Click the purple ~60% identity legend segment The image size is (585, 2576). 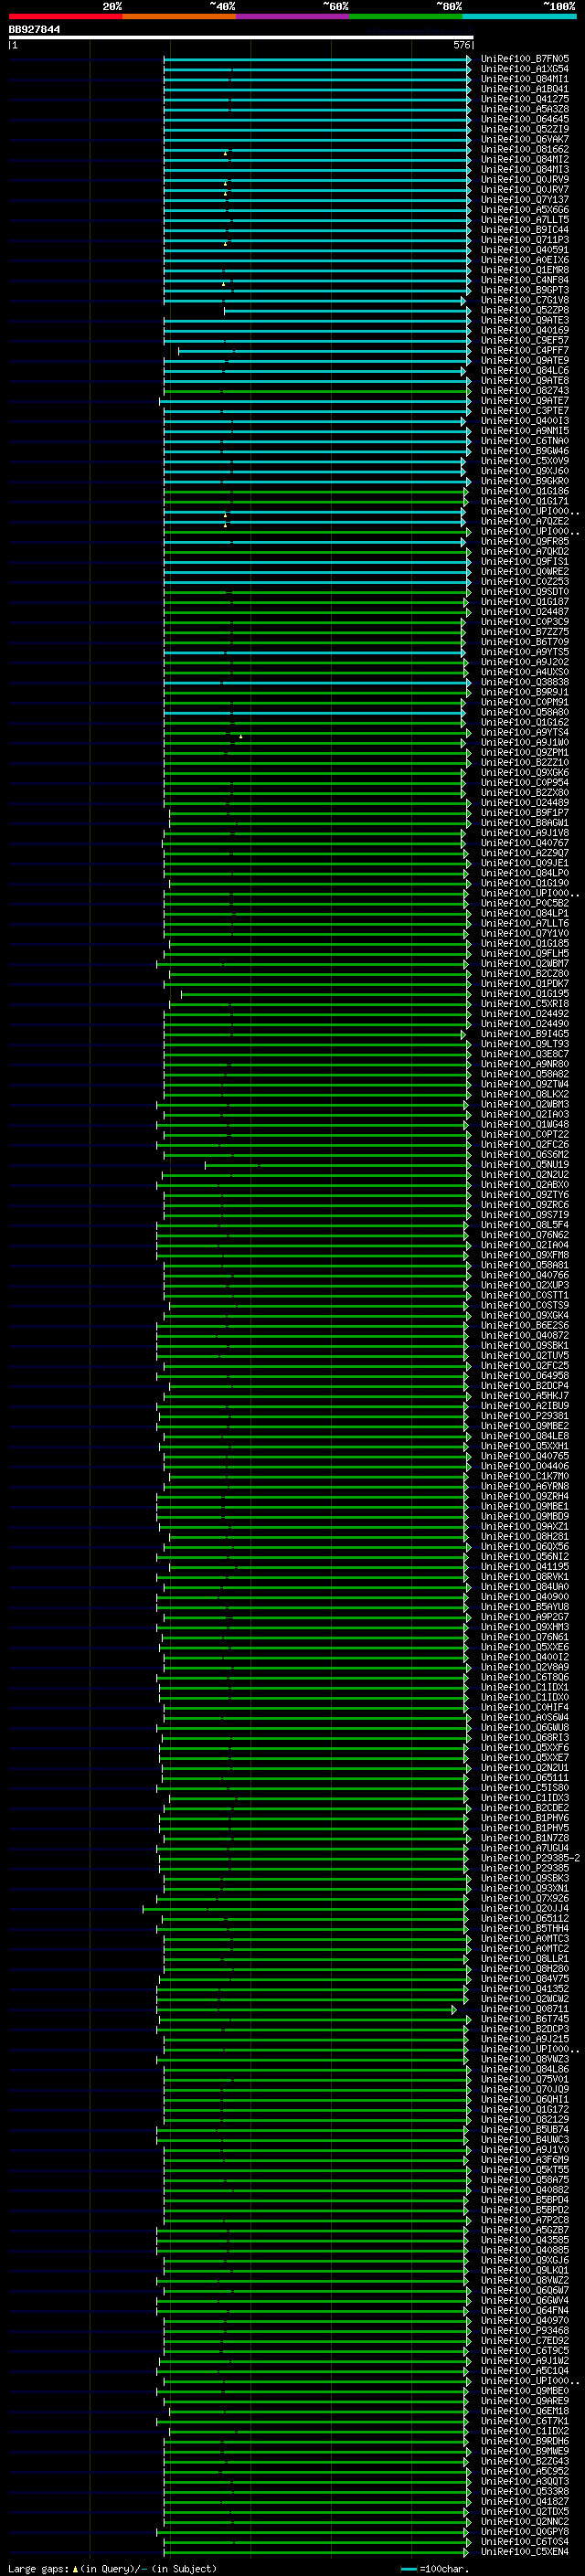click(x=293, y=17)
